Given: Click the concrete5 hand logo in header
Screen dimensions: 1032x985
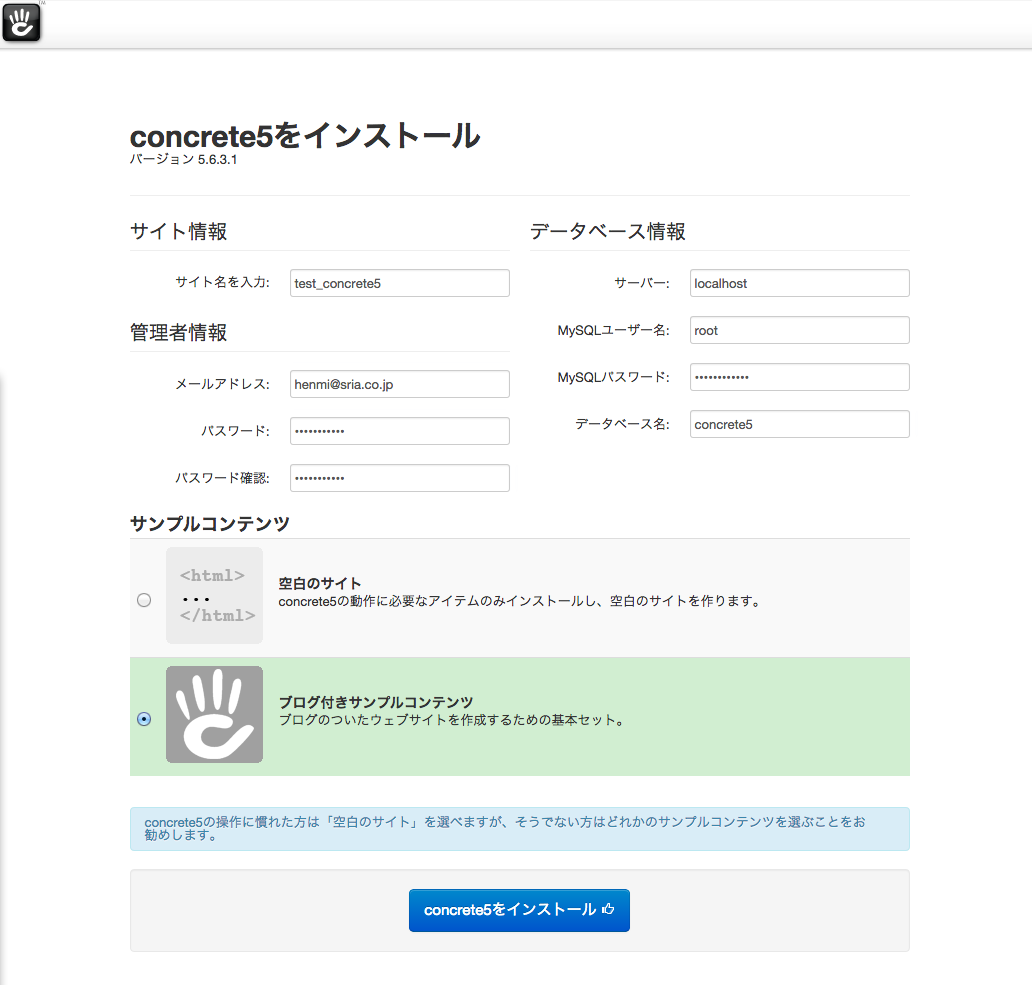Looking at the screenshot, I should coord(21,23).
